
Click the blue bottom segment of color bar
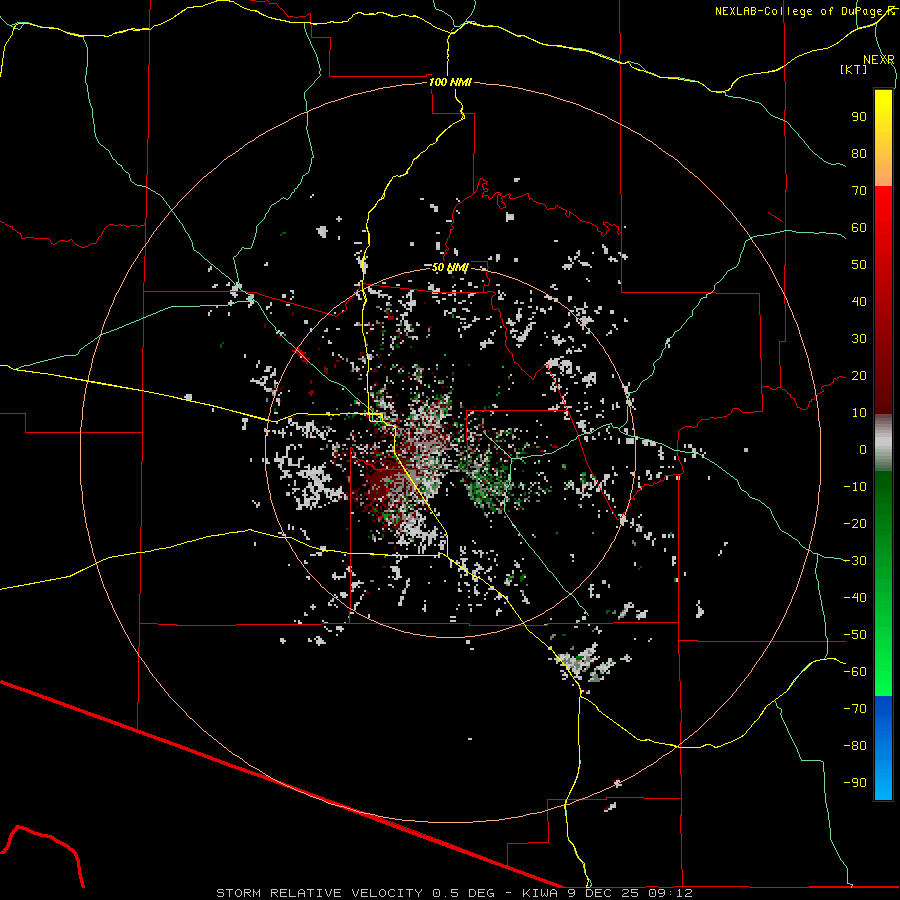[883, 748]
